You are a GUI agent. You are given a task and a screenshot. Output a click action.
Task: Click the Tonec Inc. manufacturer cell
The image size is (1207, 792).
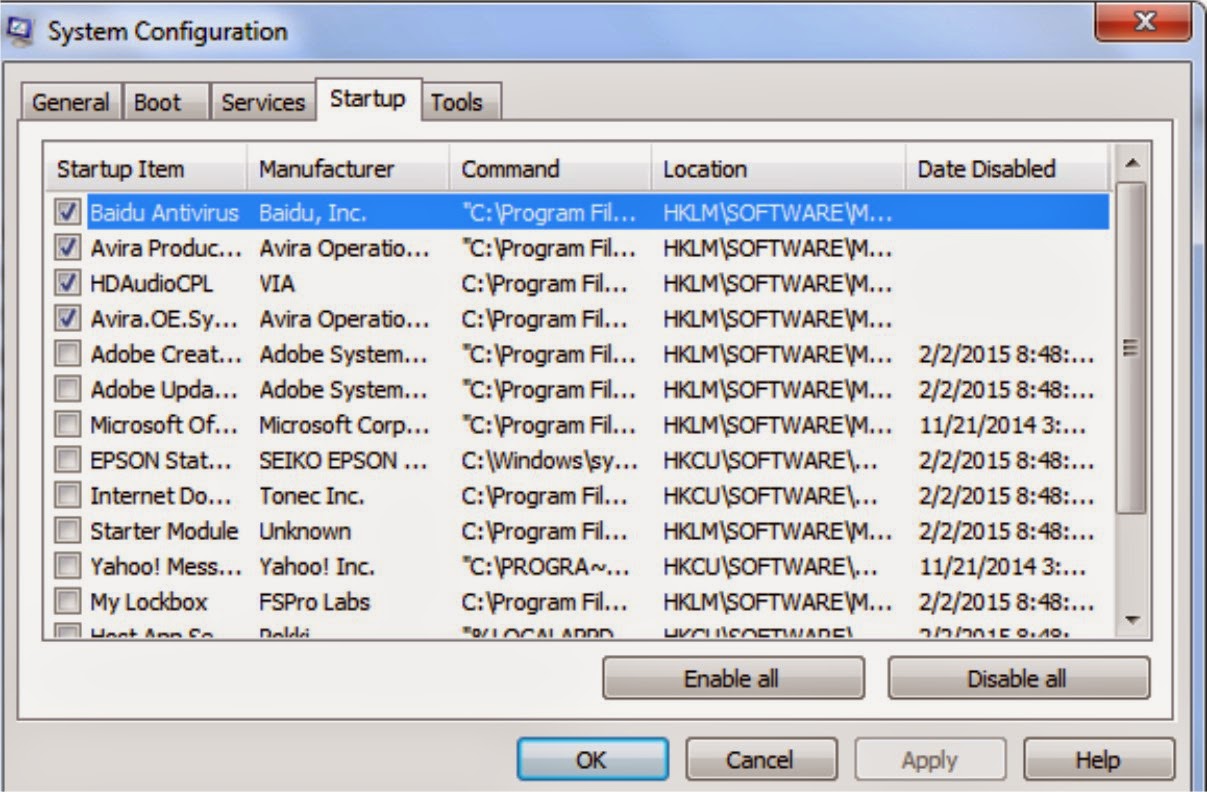[312, 496]
